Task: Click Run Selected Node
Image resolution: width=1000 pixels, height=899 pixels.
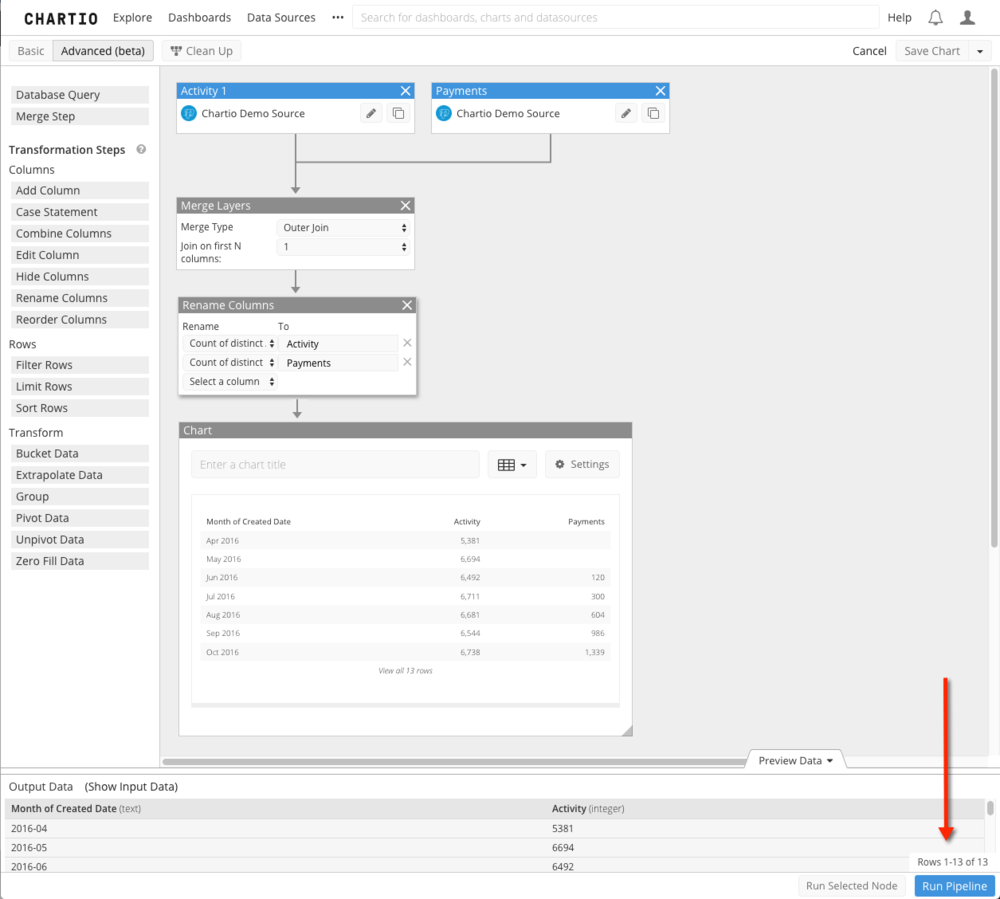Action: tap(851, 886)
